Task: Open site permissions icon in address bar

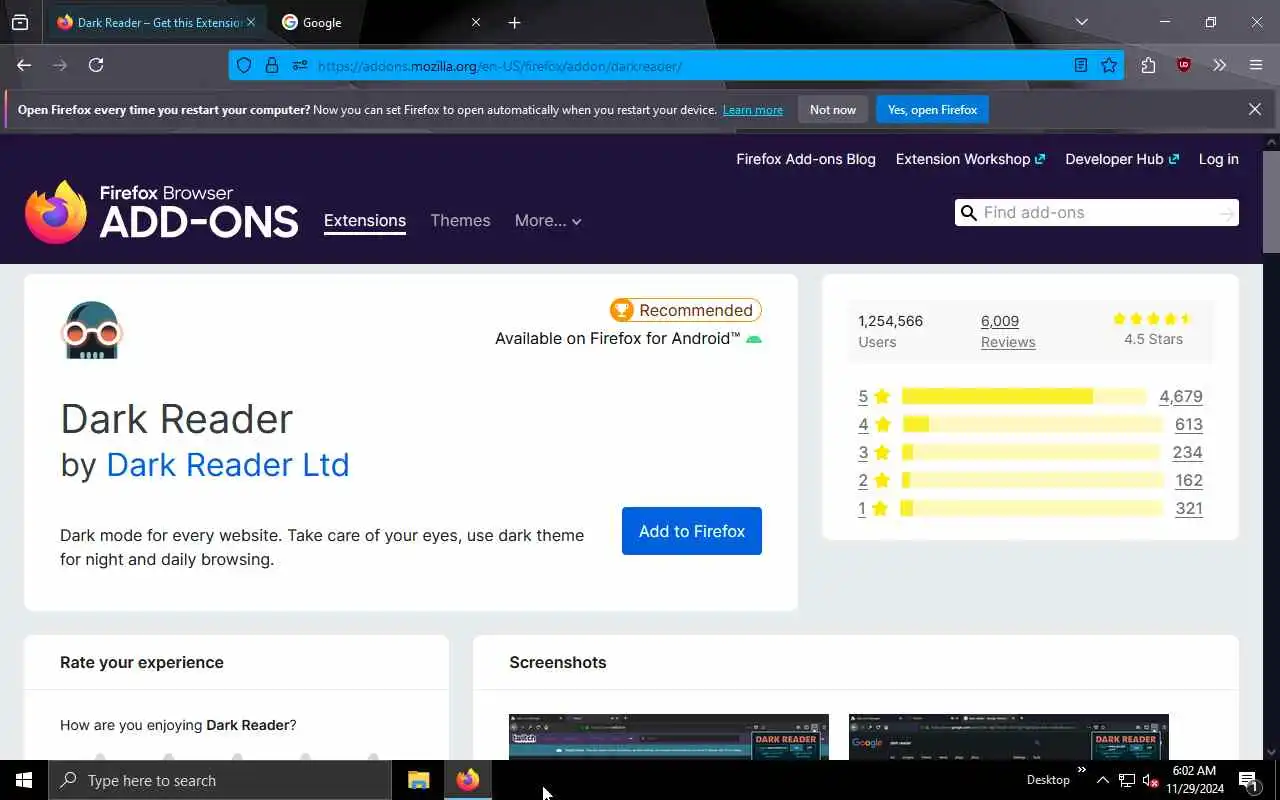Action: 299,66
